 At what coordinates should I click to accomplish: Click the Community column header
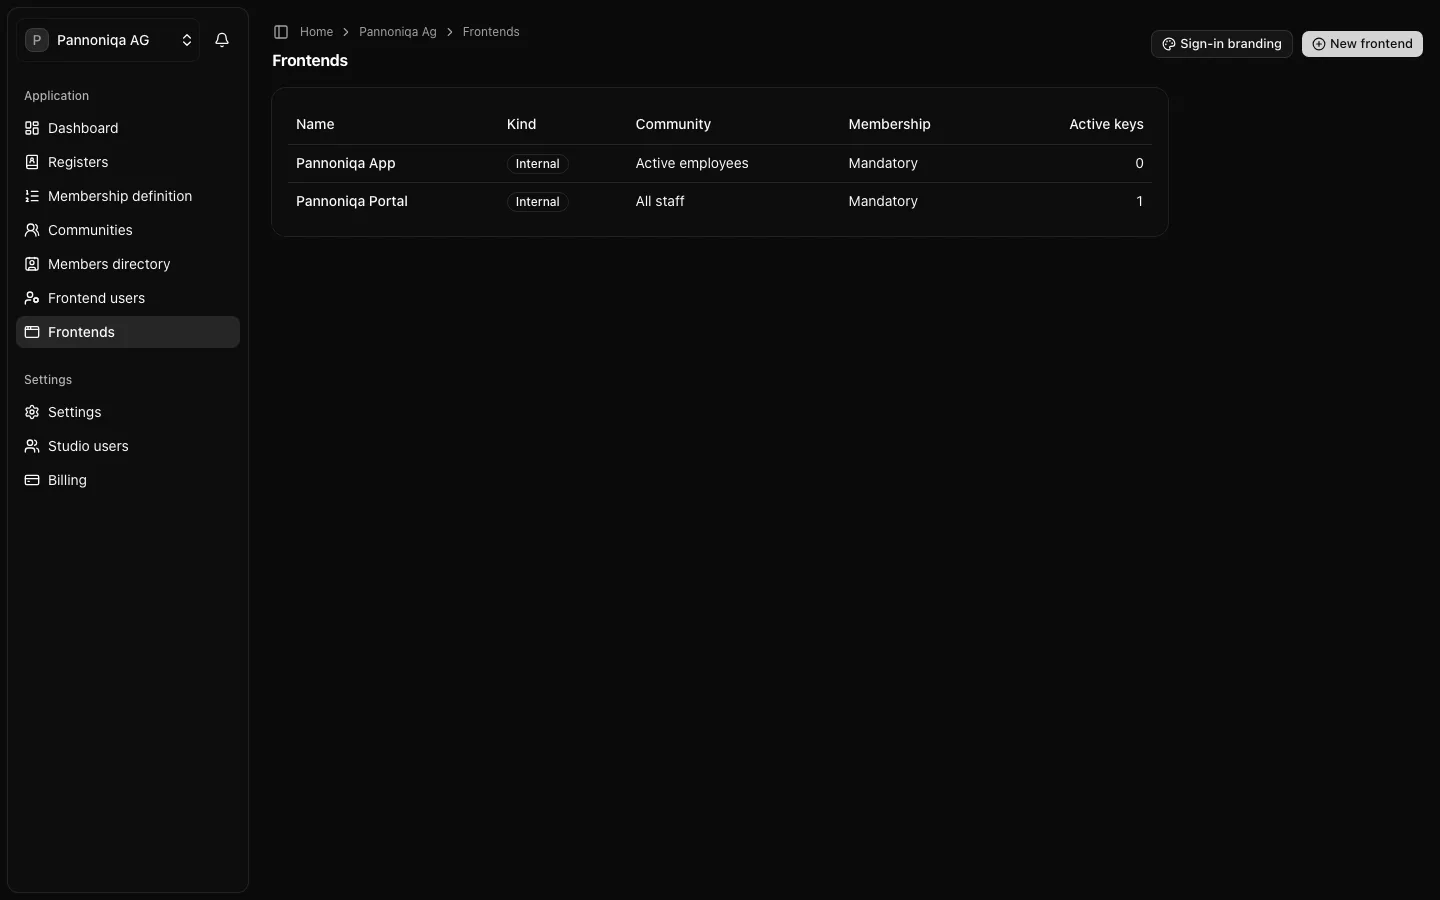pos(673,124)
